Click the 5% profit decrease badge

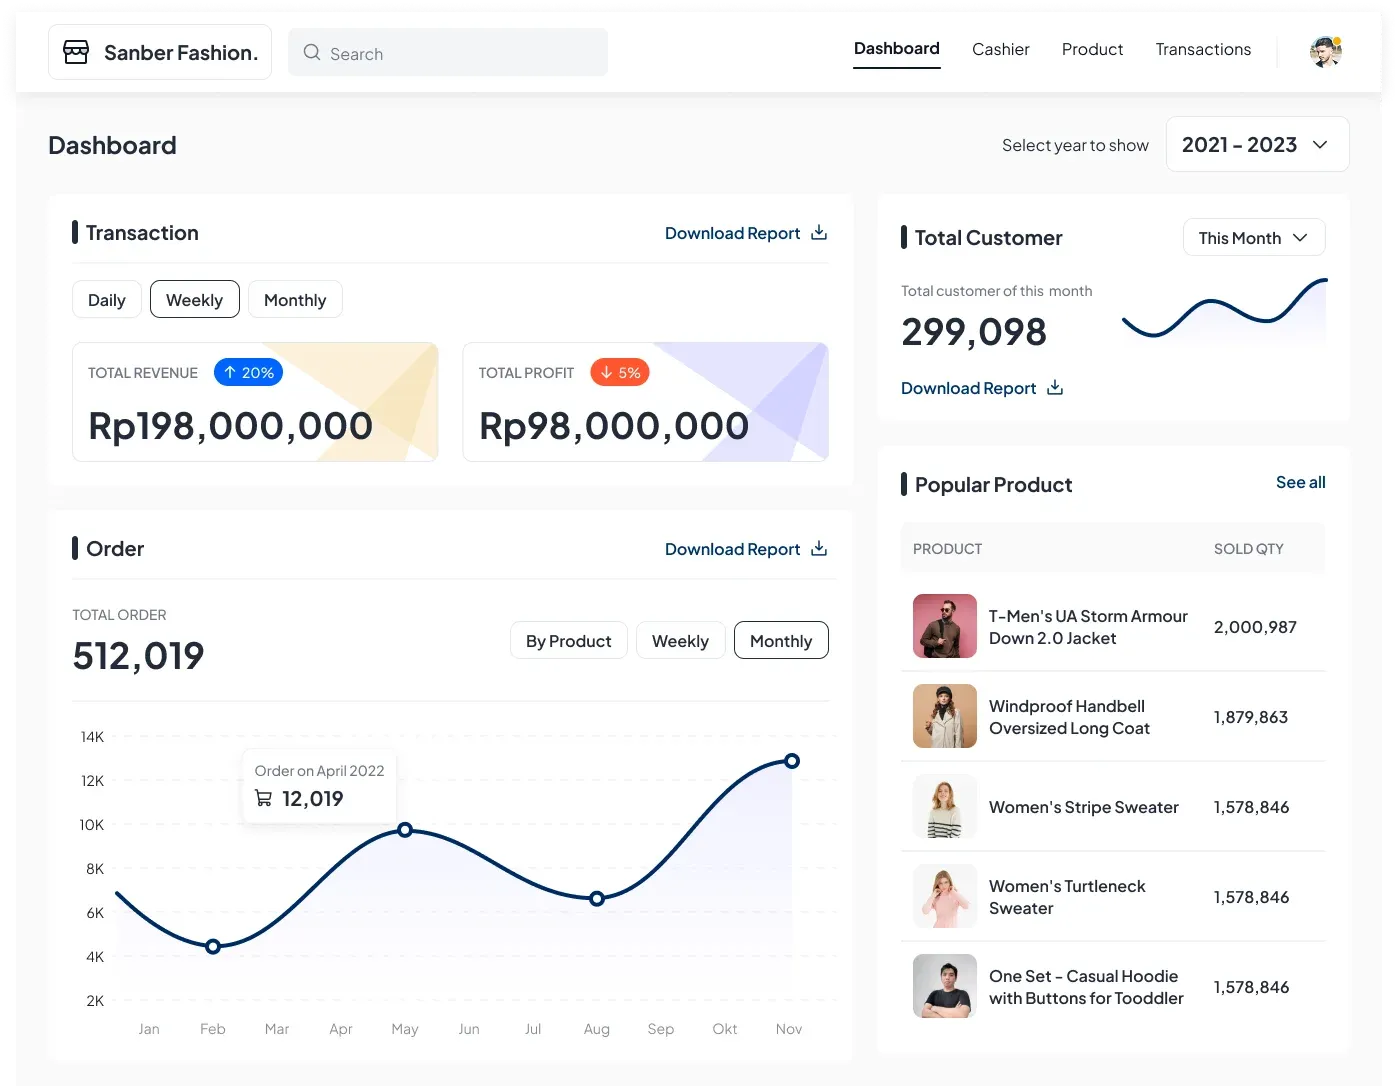click(x=620, y=372)
